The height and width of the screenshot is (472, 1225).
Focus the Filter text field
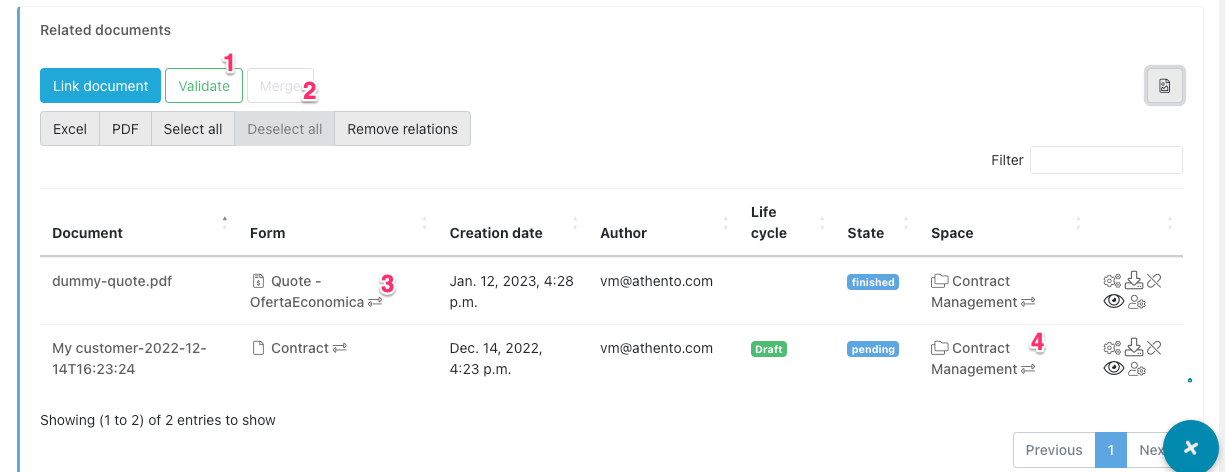click(1106, 160)
